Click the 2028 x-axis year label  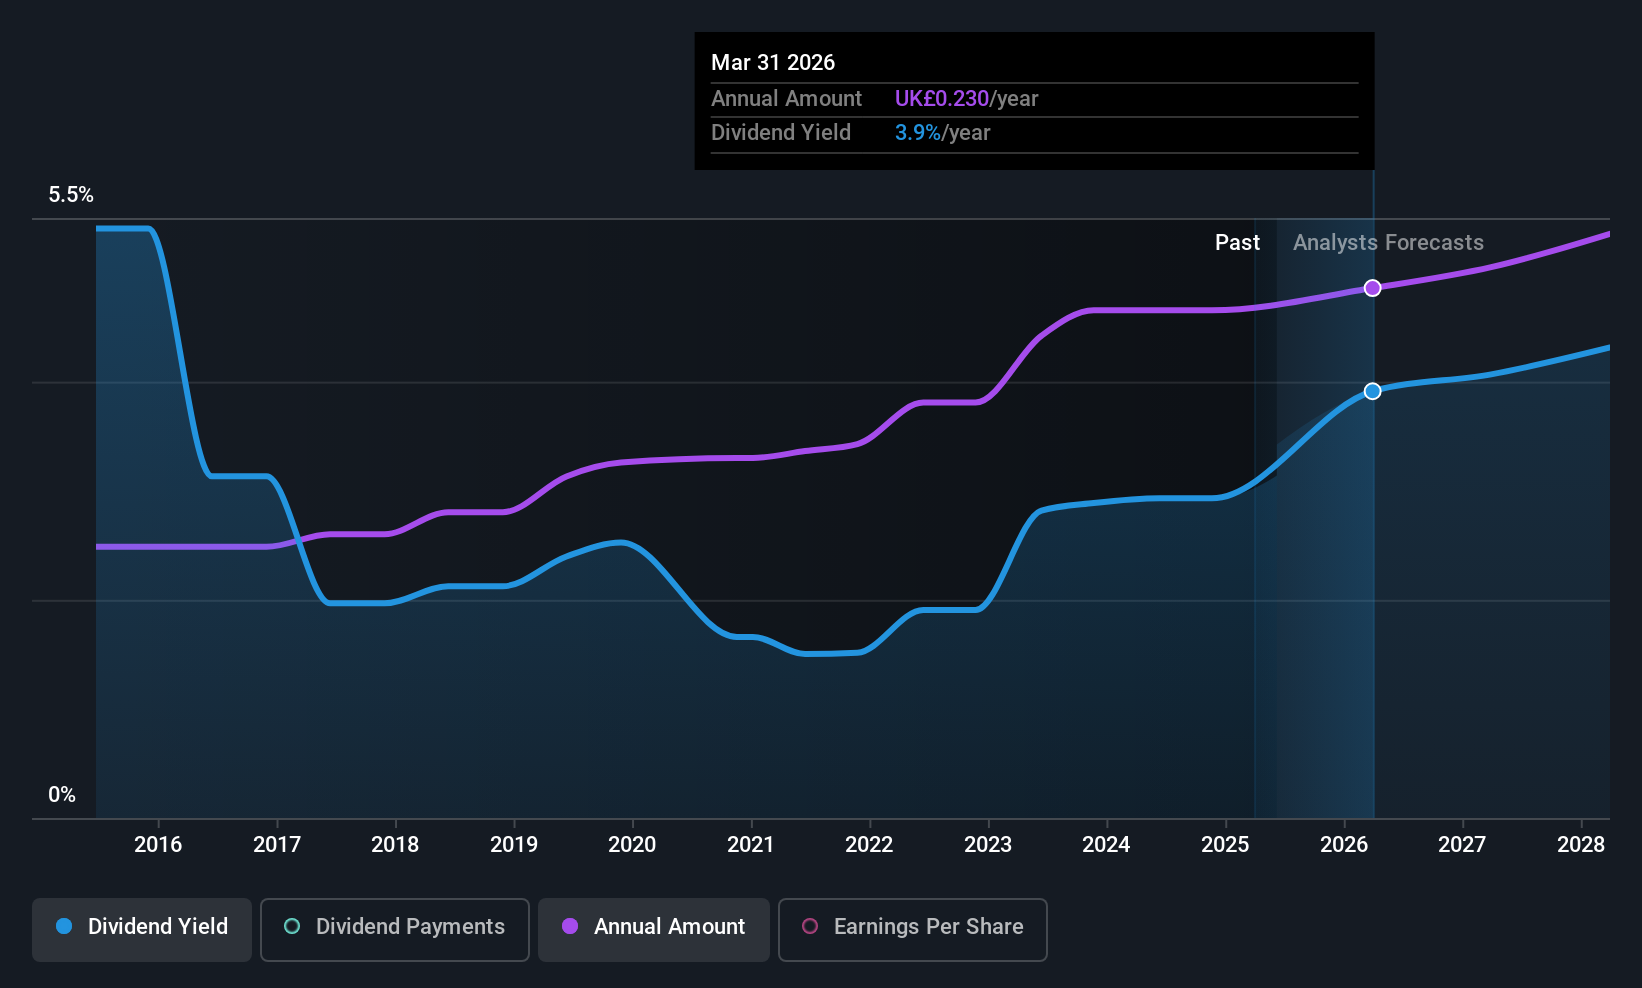click(x=1581, y=845)
